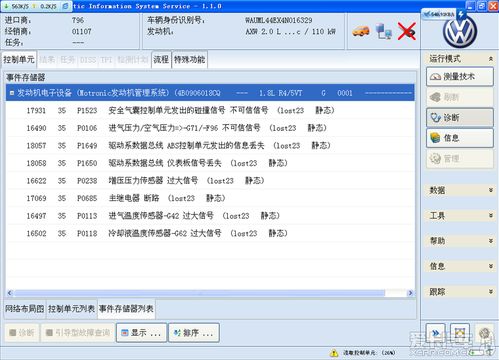Click the 引导型故障查询 button
Screen dimensions: 499x360
pos(78,333)
